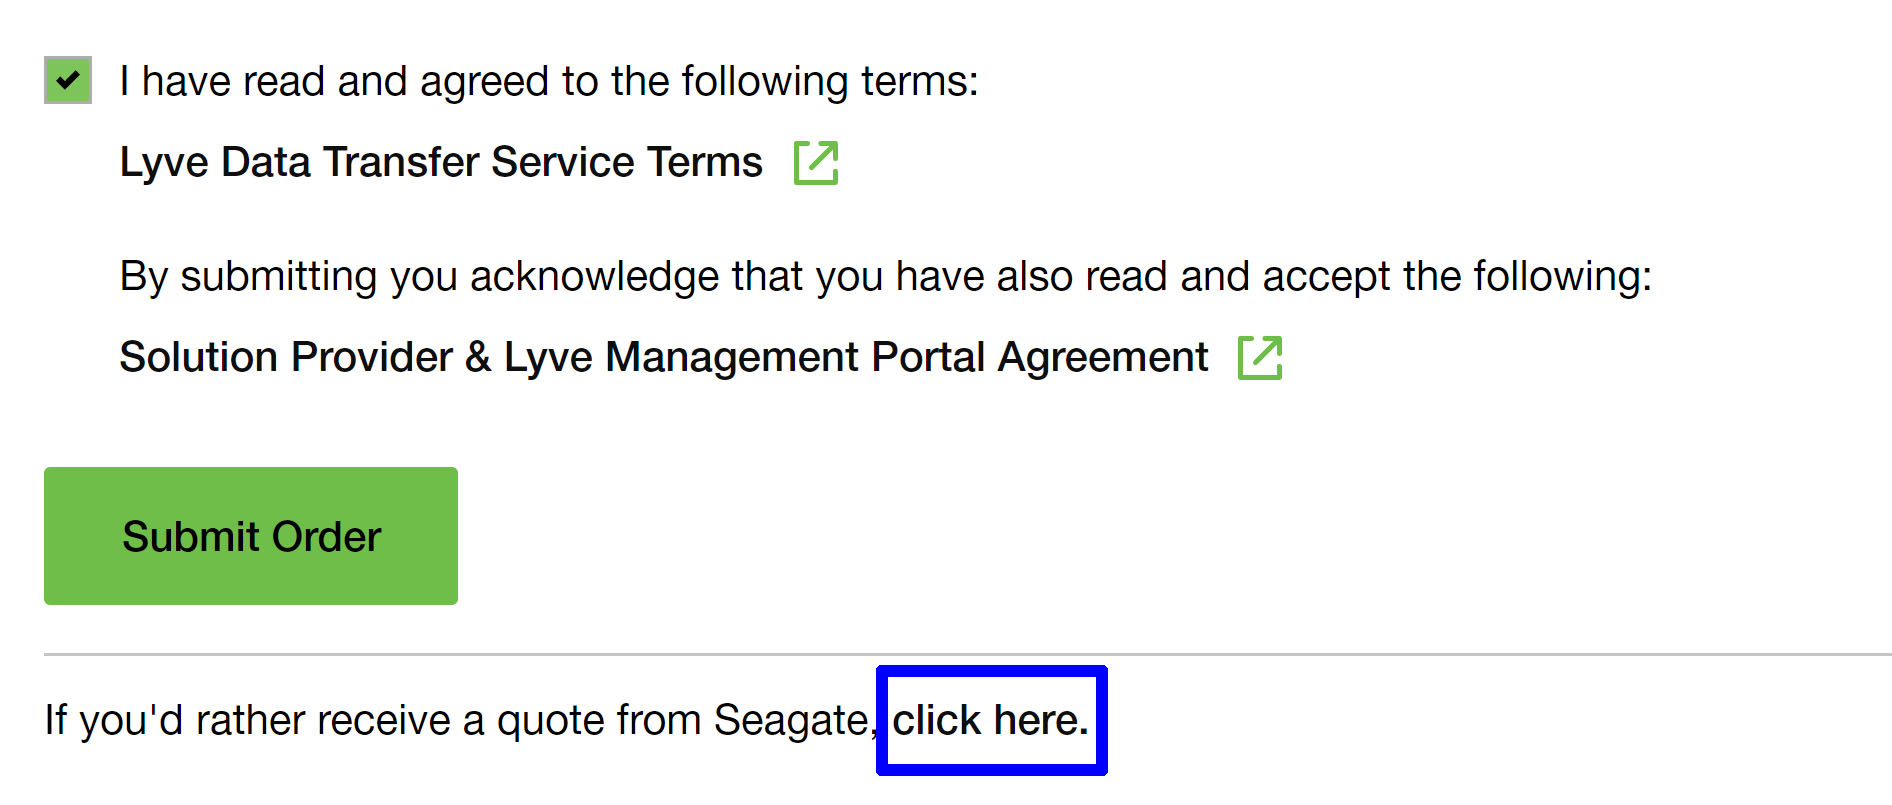Image resolution: width=1892 pixels, height=805 pixels.
Task: Launch service terms via green arrow icon
Action: pyautogui.click(x=816, y=163)
